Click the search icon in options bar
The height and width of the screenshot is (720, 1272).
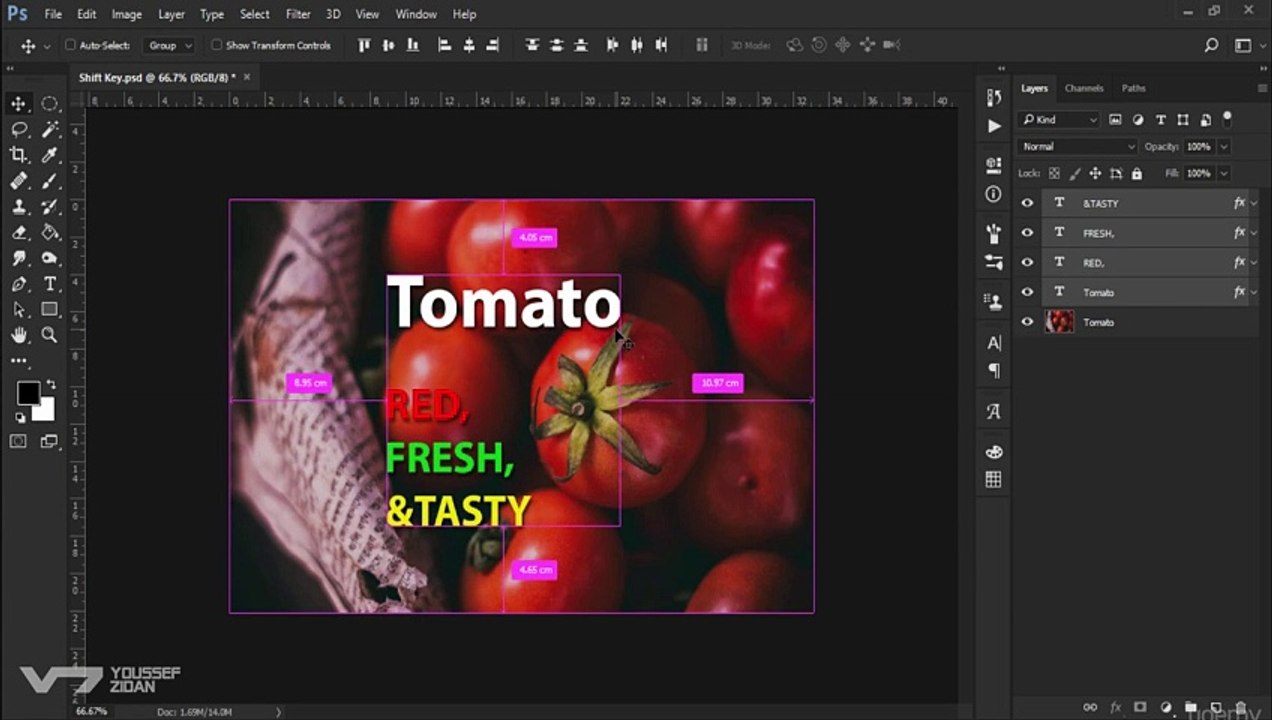[1211, 45]
